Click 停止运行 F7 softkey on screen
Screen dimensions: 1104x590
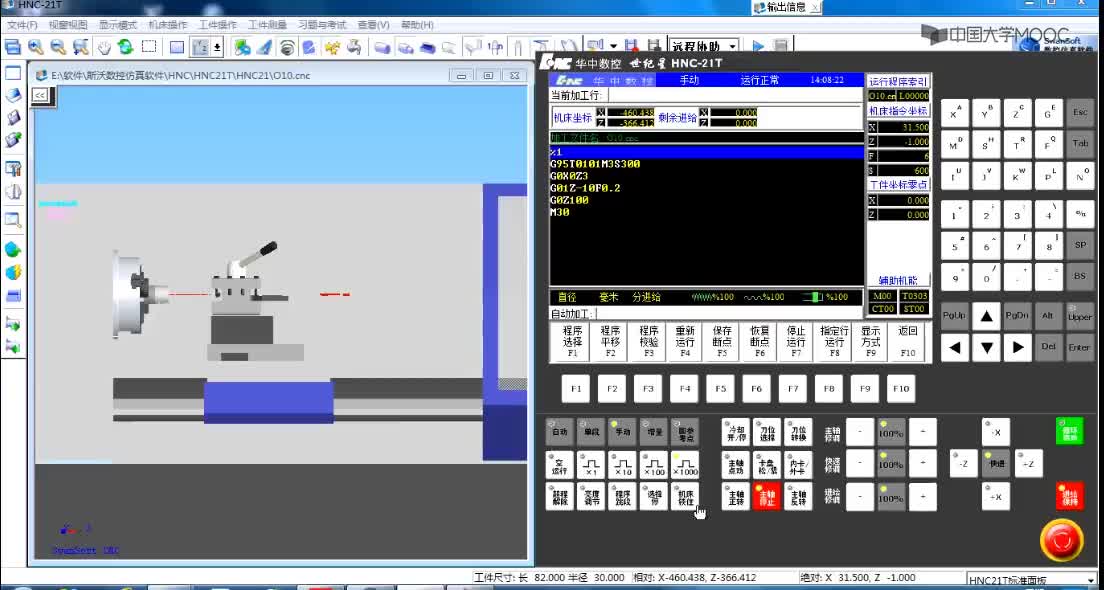pos(796,342)
